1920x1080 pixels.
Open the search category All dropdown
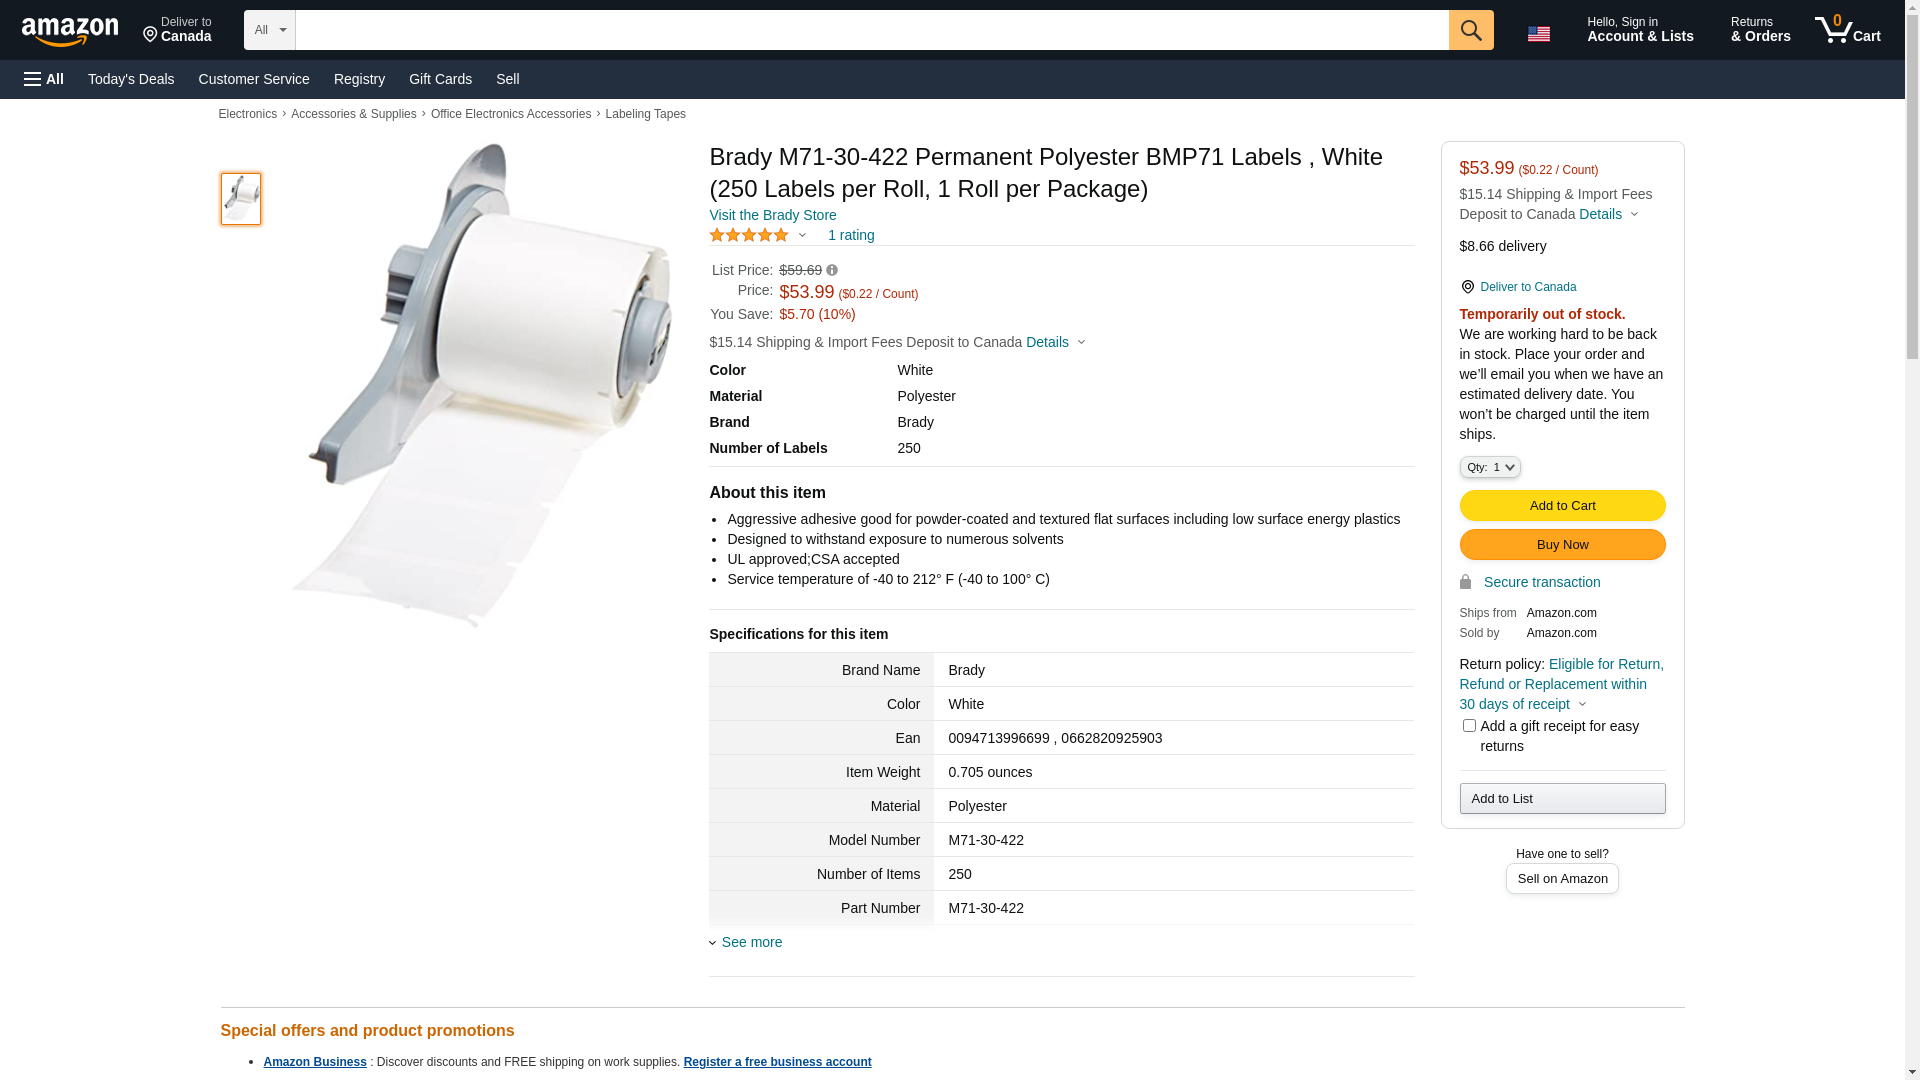(269, 30)
